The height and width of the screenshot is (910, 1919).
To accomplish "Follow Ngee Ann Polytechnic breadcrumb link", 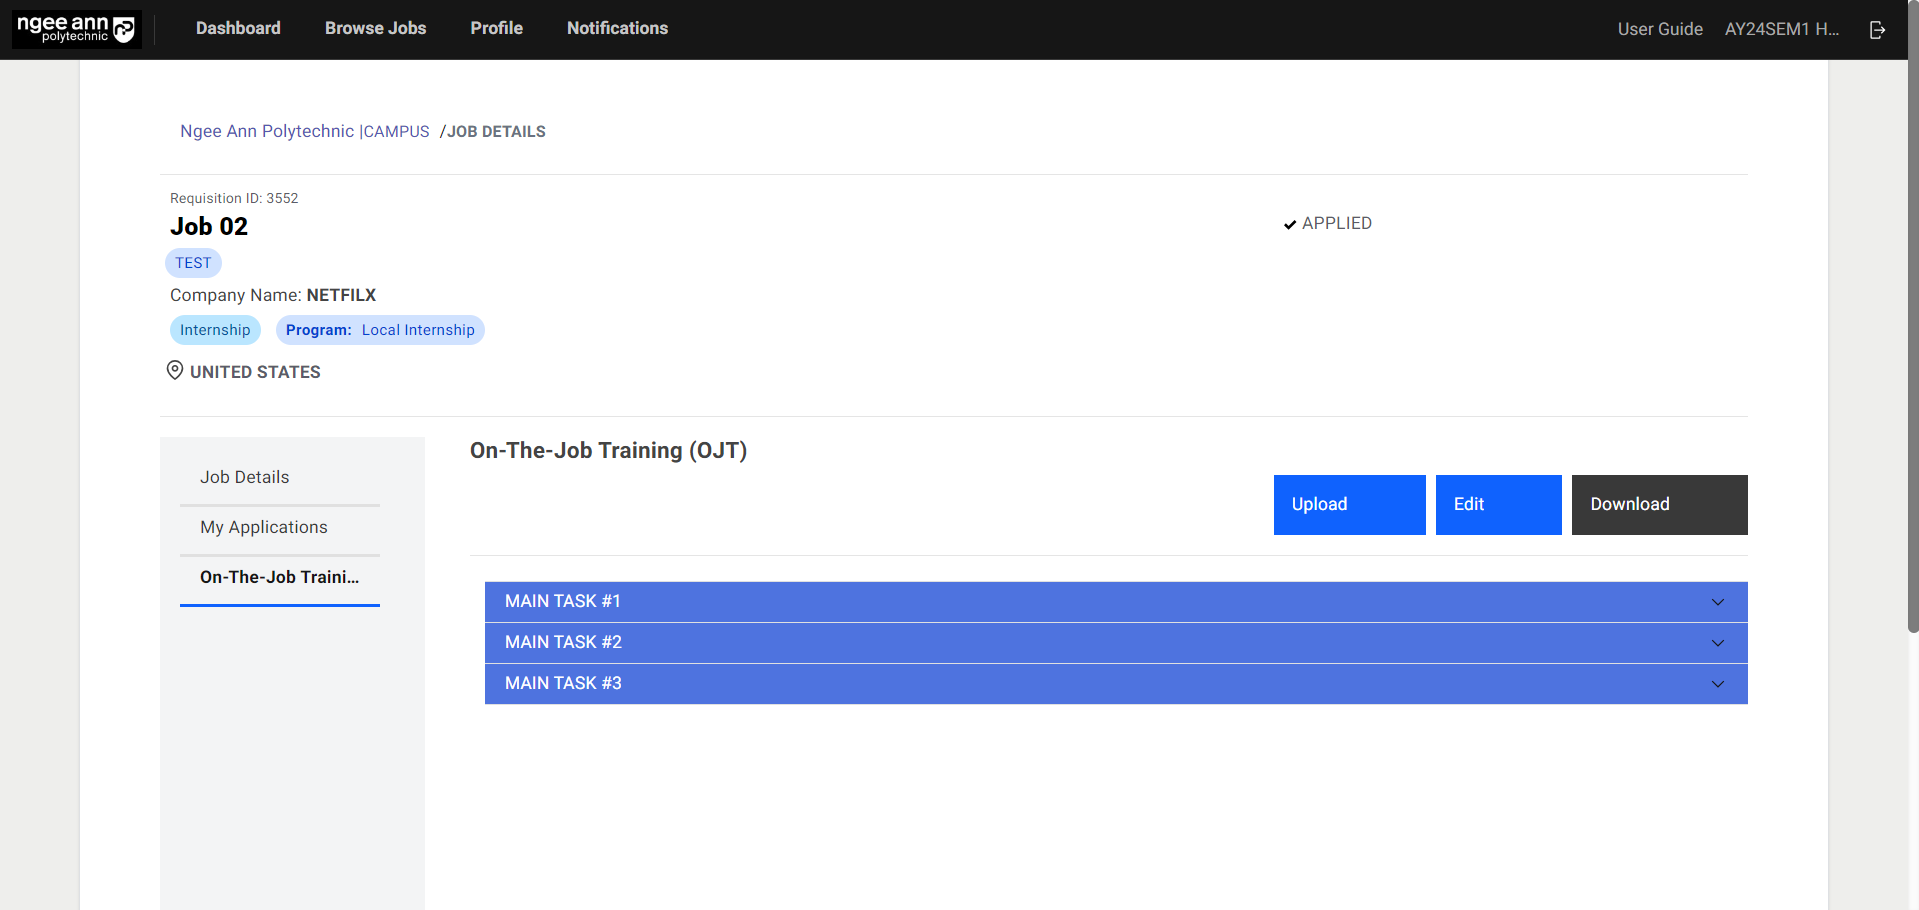I will pos(266,131).
